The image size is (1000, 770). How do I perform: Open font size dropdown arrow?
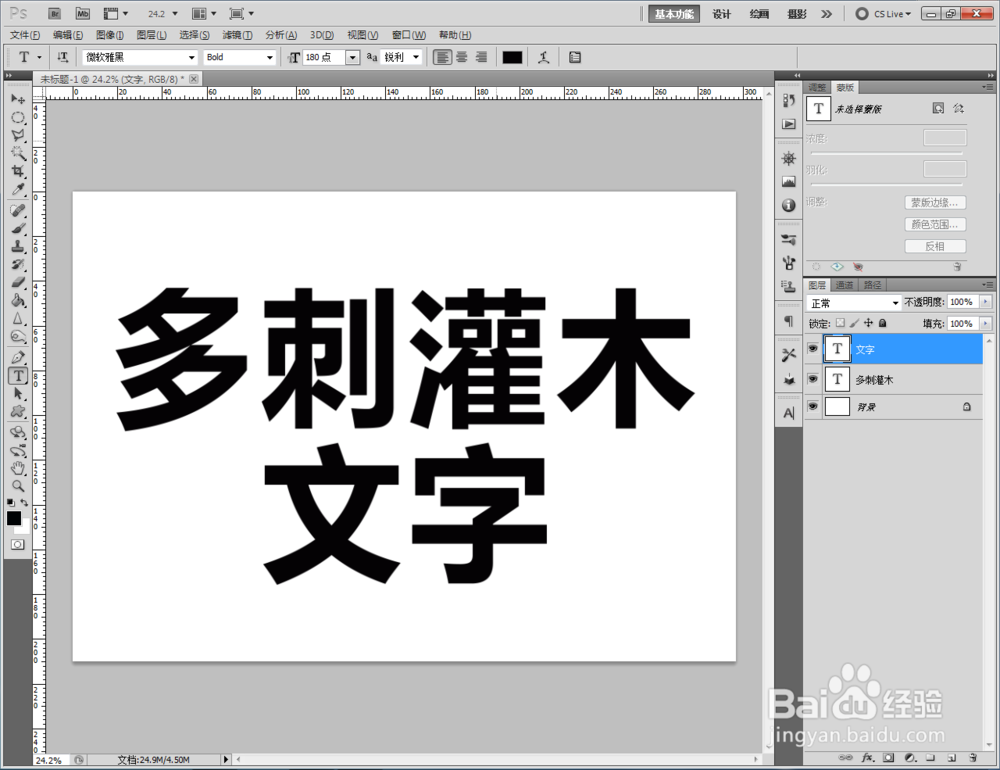tap(353, 57)
